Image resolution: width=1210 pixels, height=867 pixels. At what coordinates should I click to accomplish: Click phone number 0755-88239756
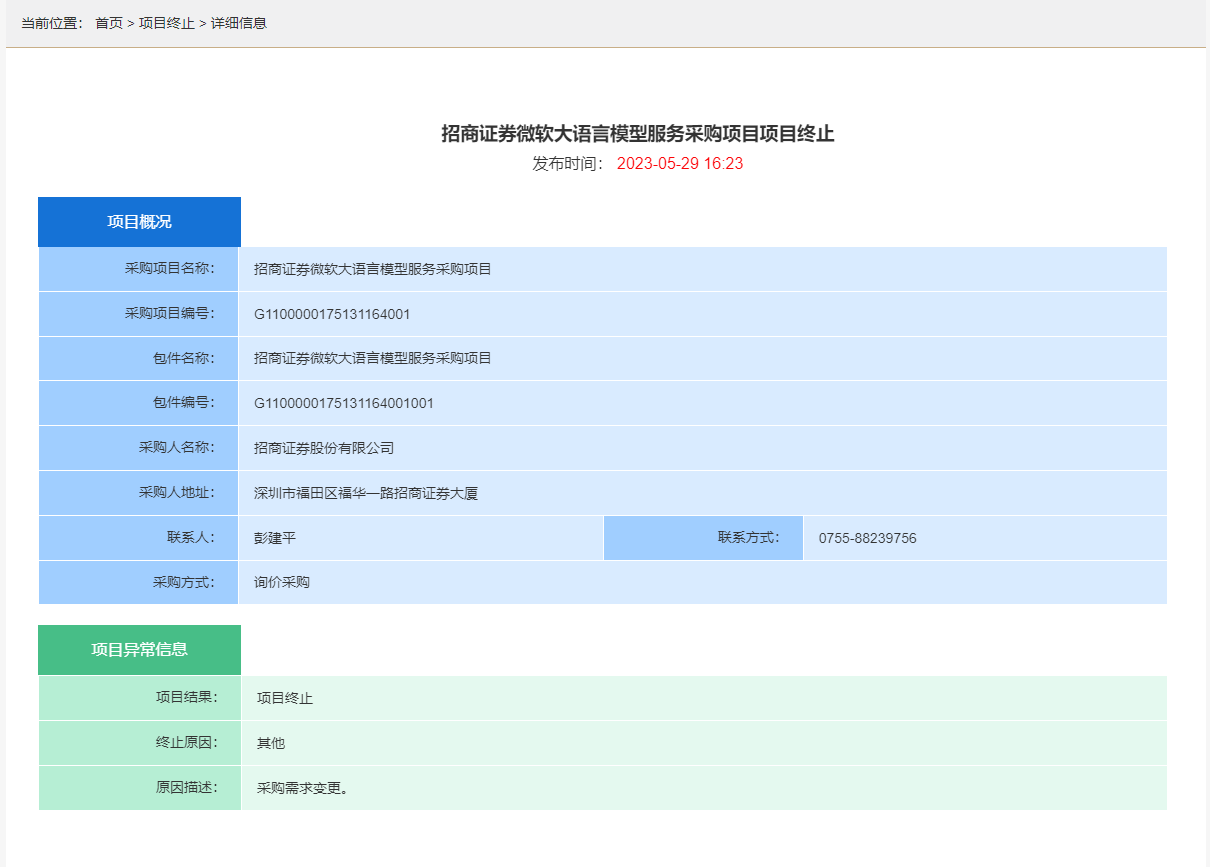pos(867,538)
